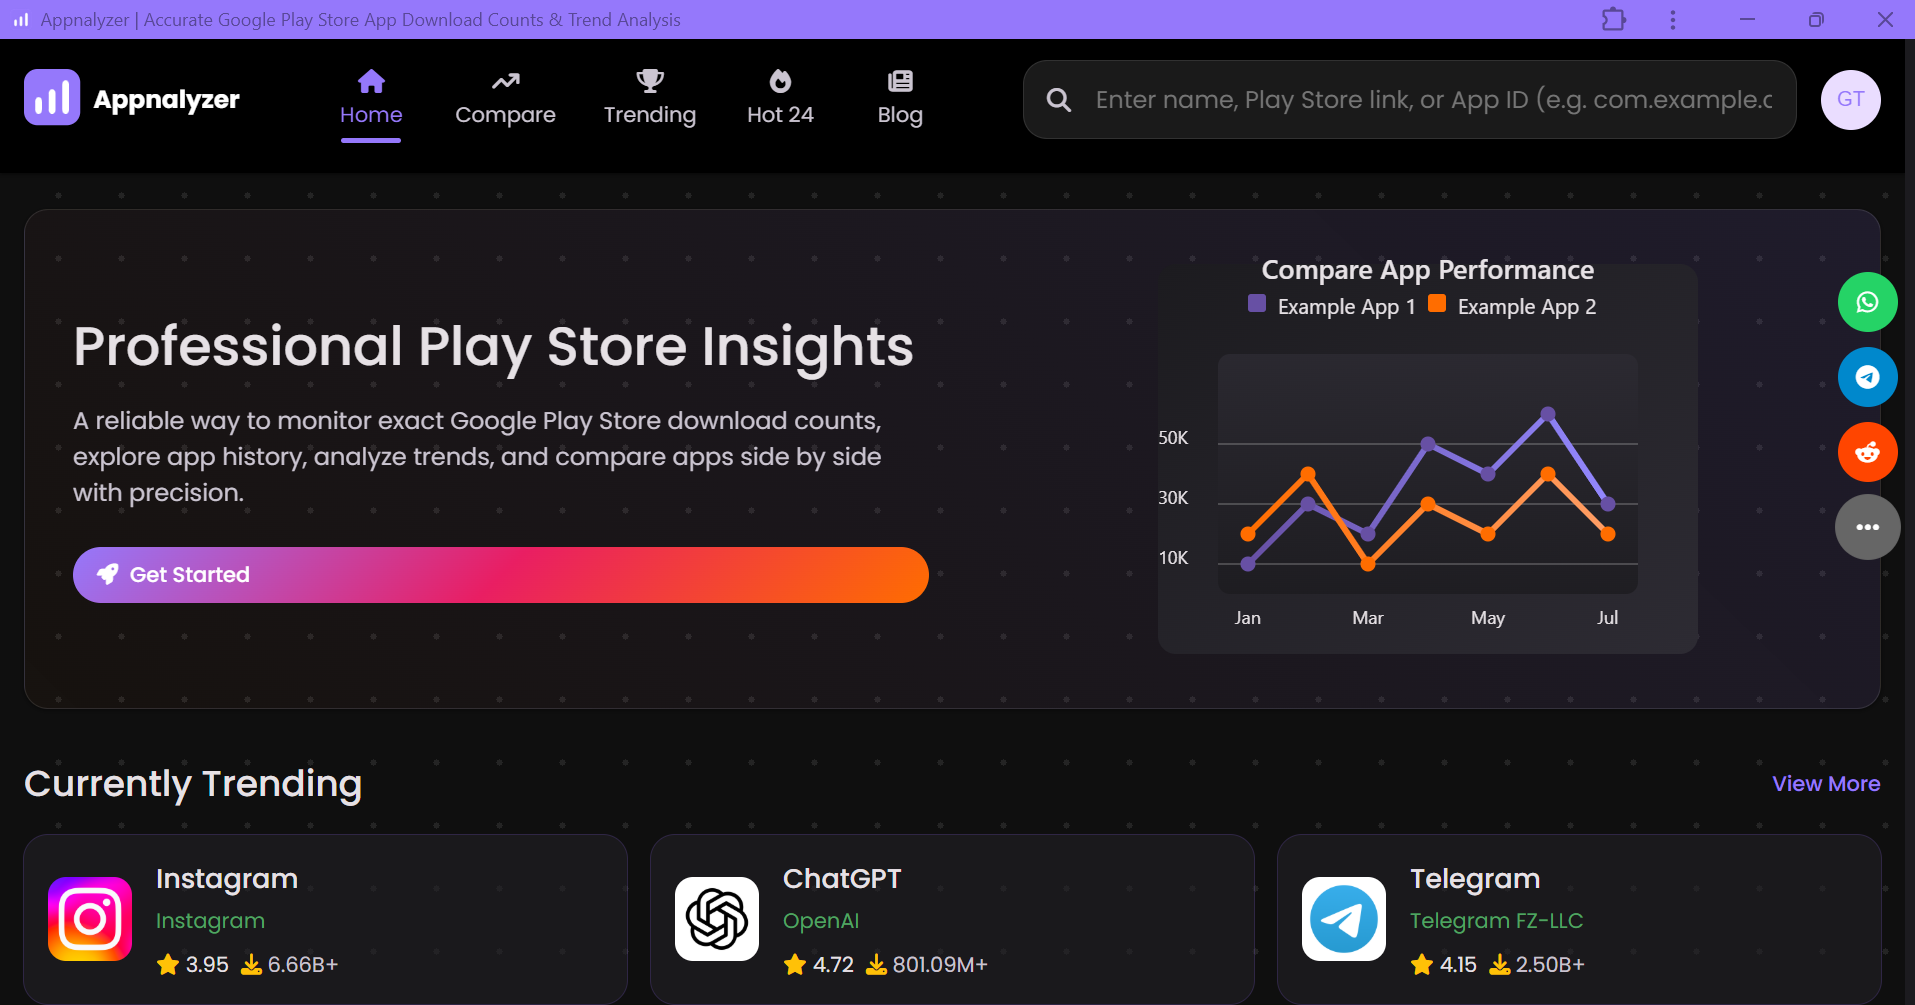Click the Appnalyzer logo icon
Image resolution: width=1915 pixels, height=1005 pixels.
click(51, 97)
